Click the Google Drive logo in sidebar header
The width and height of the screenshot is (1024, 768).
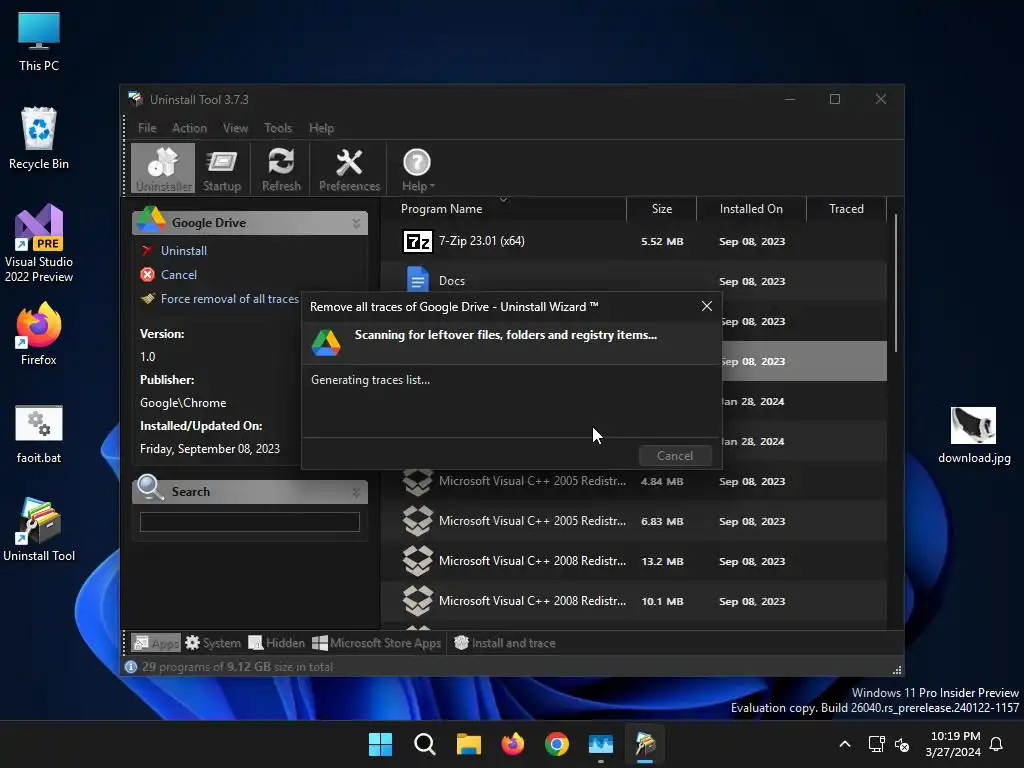coord(151,220)
